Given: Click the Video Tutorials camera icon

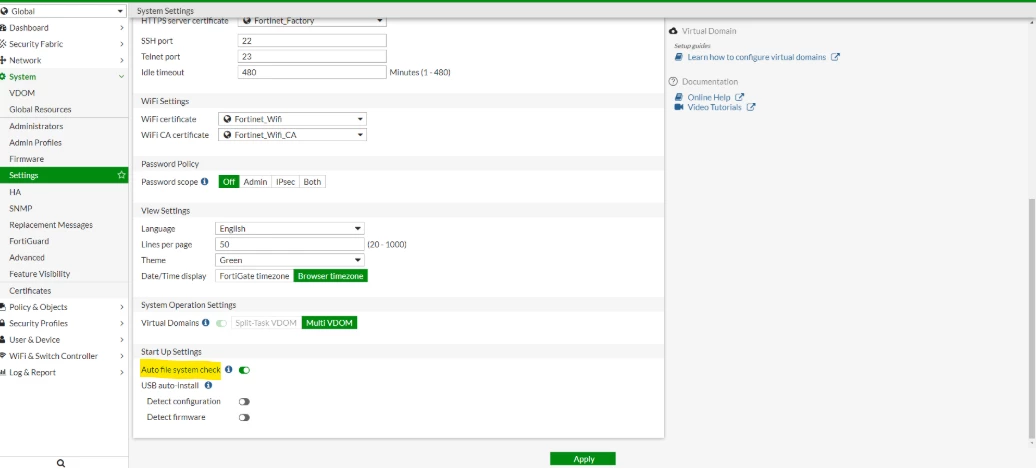Looking at the screenshot, I should 679,107.
